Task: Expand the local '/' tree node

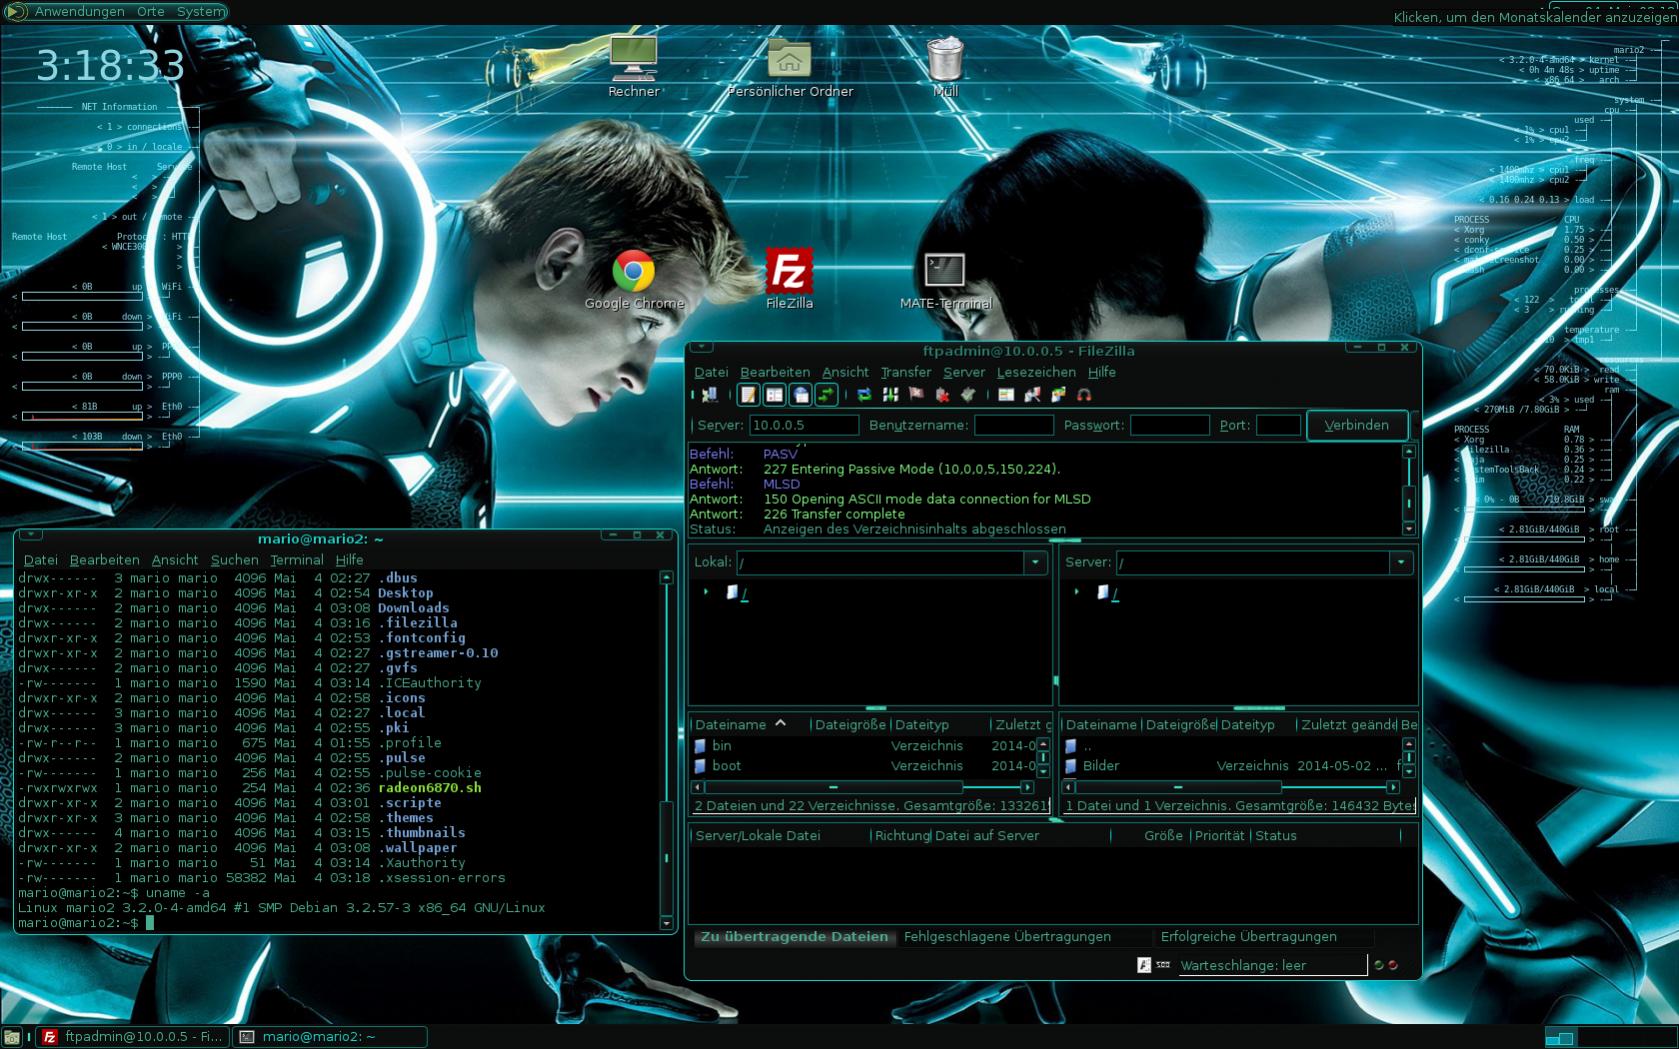Action: [x=706, y=592]
